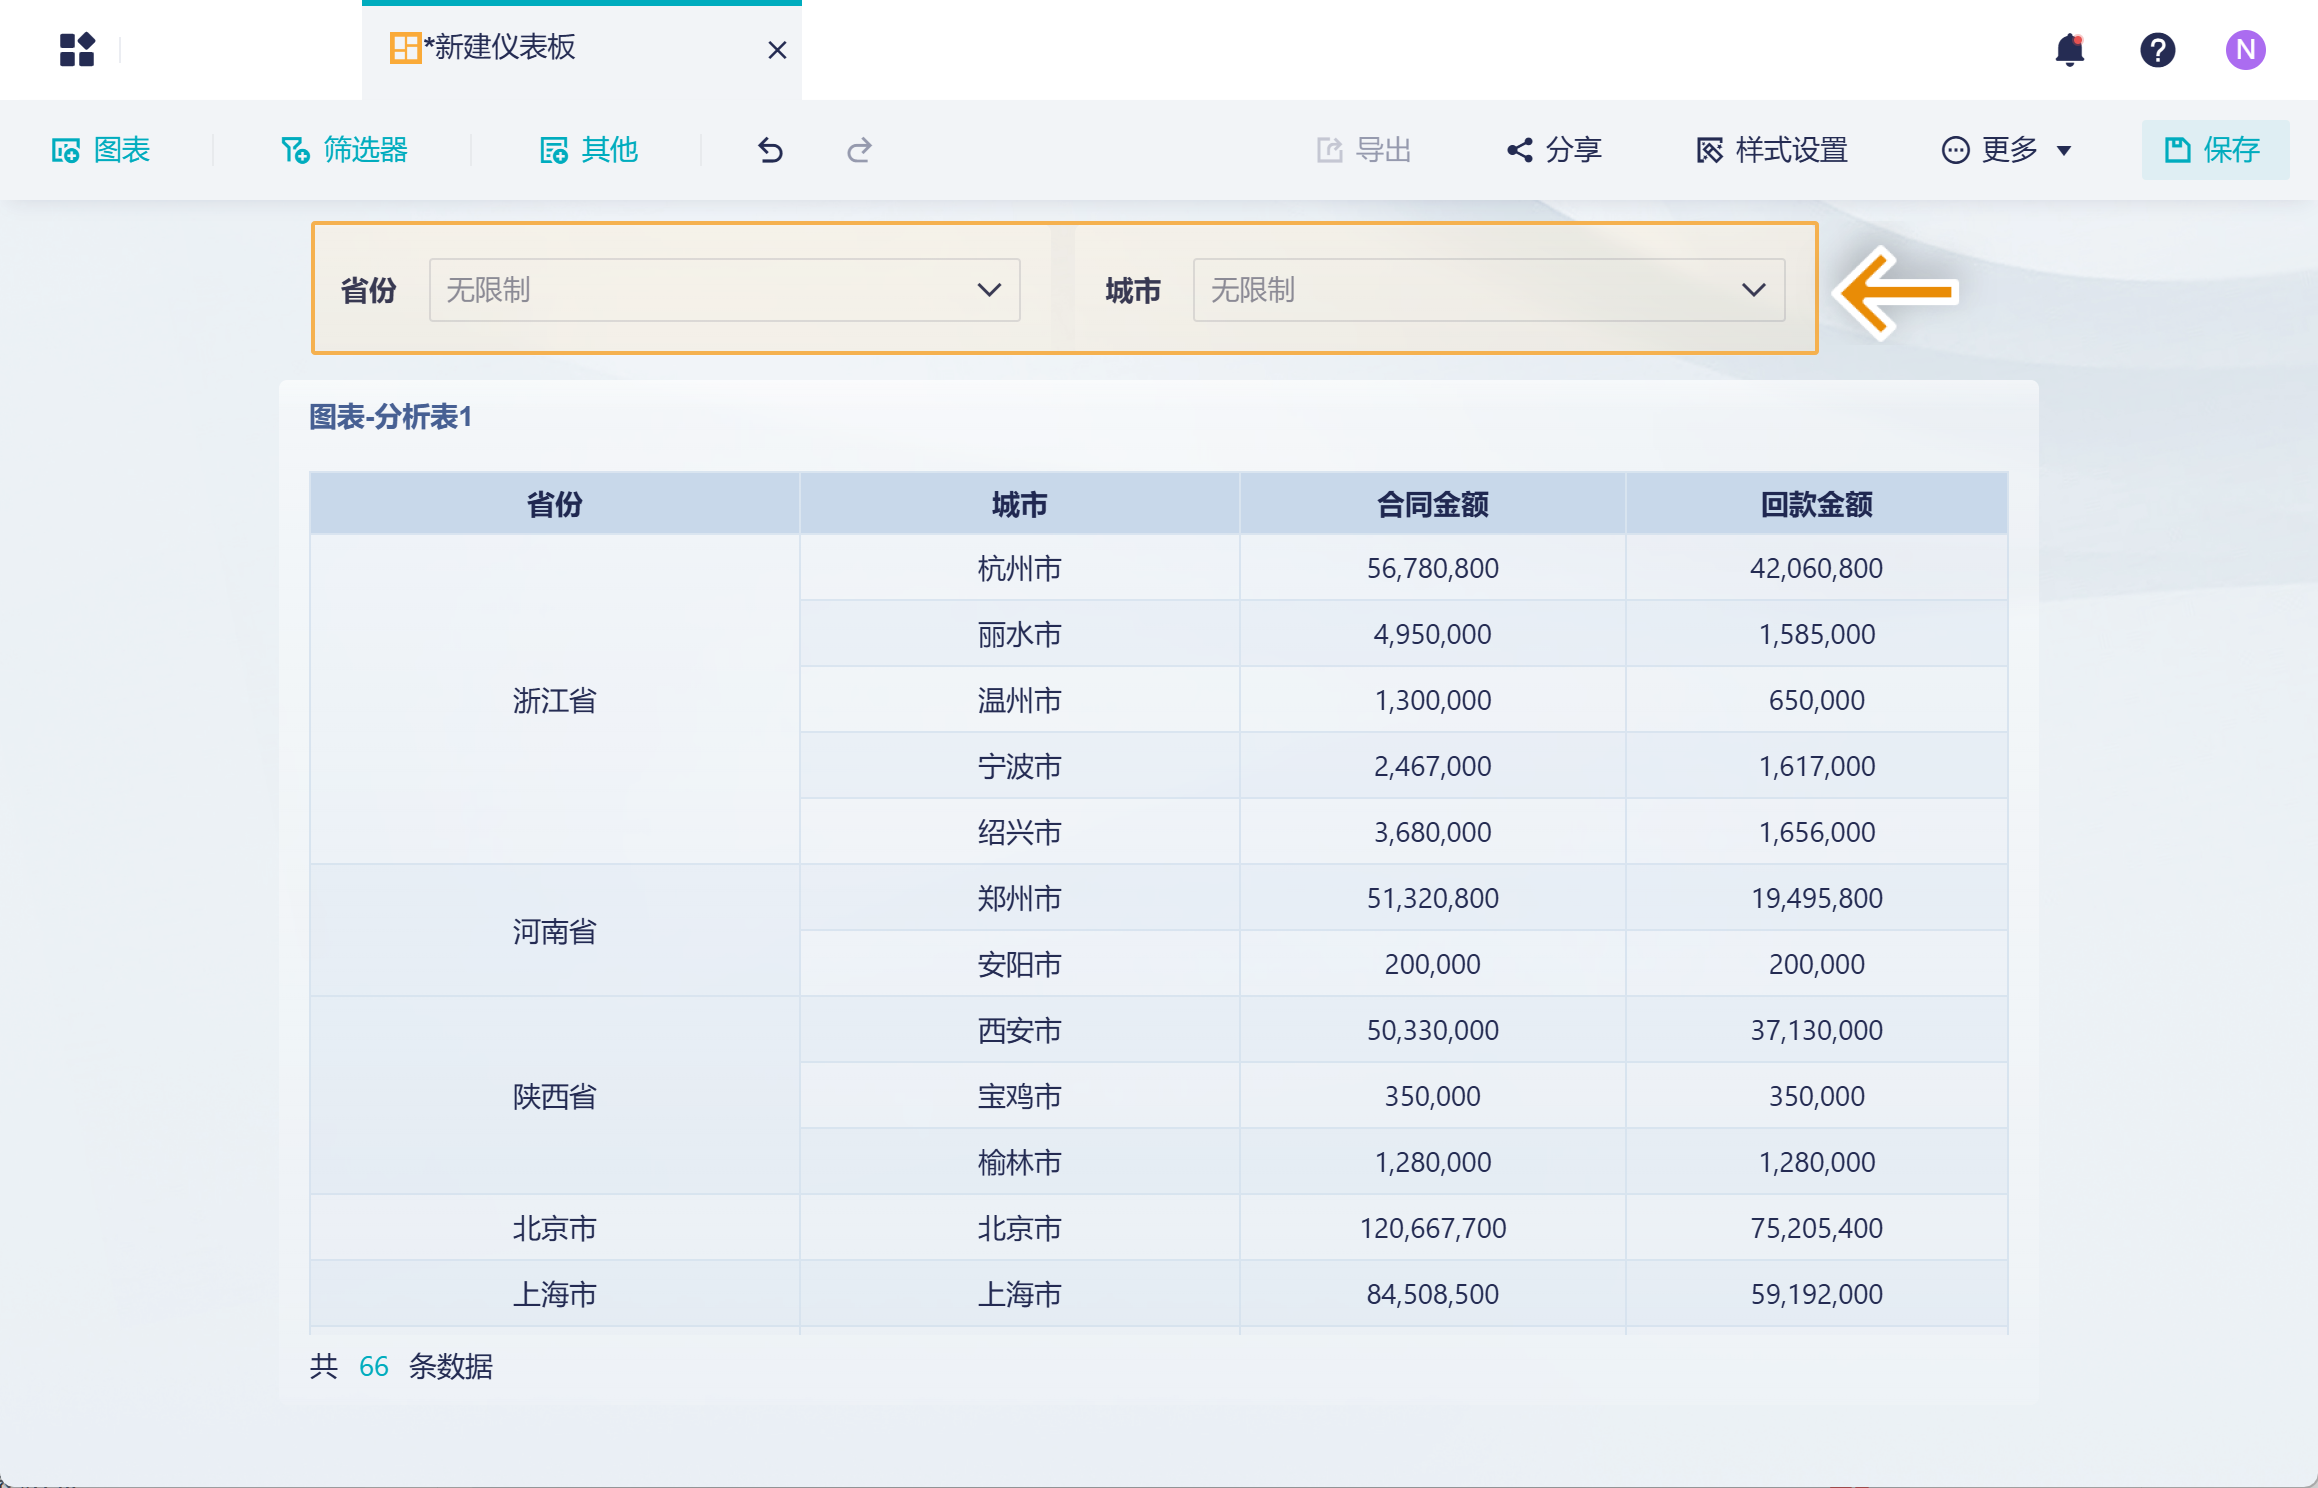The image size is (2318, 1488).
Task: Click the value 120,667,700
Action: pos(1432,1228)
